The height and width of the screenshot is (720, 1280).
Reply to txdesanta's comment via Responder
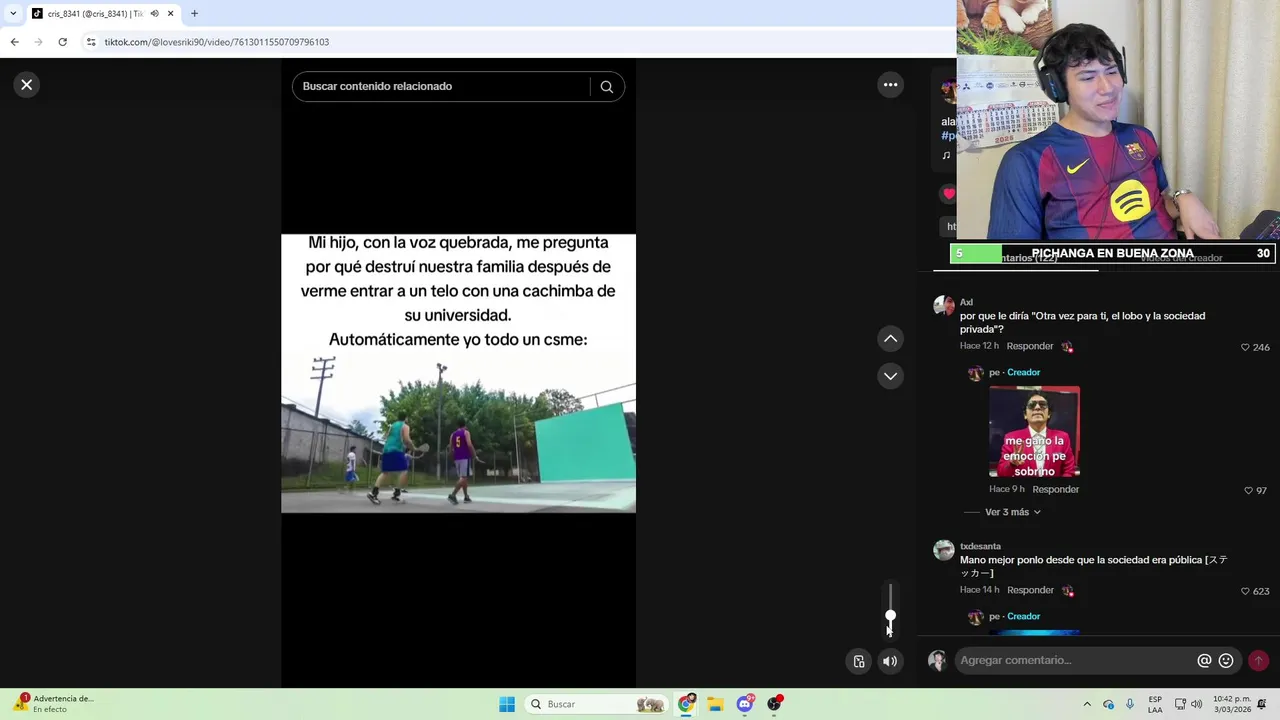1030,590
